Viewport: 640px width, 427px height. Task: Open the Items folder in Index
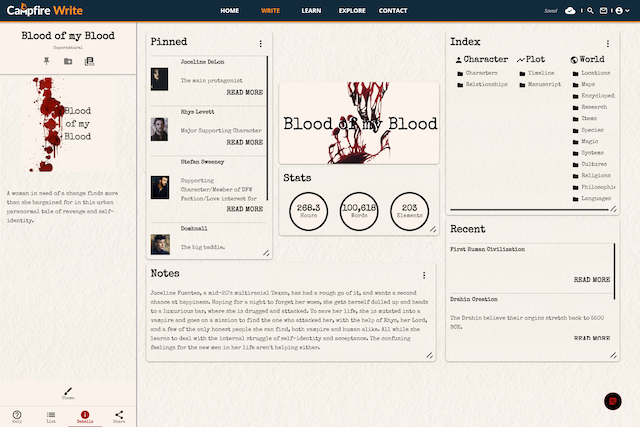pos(584,119)
